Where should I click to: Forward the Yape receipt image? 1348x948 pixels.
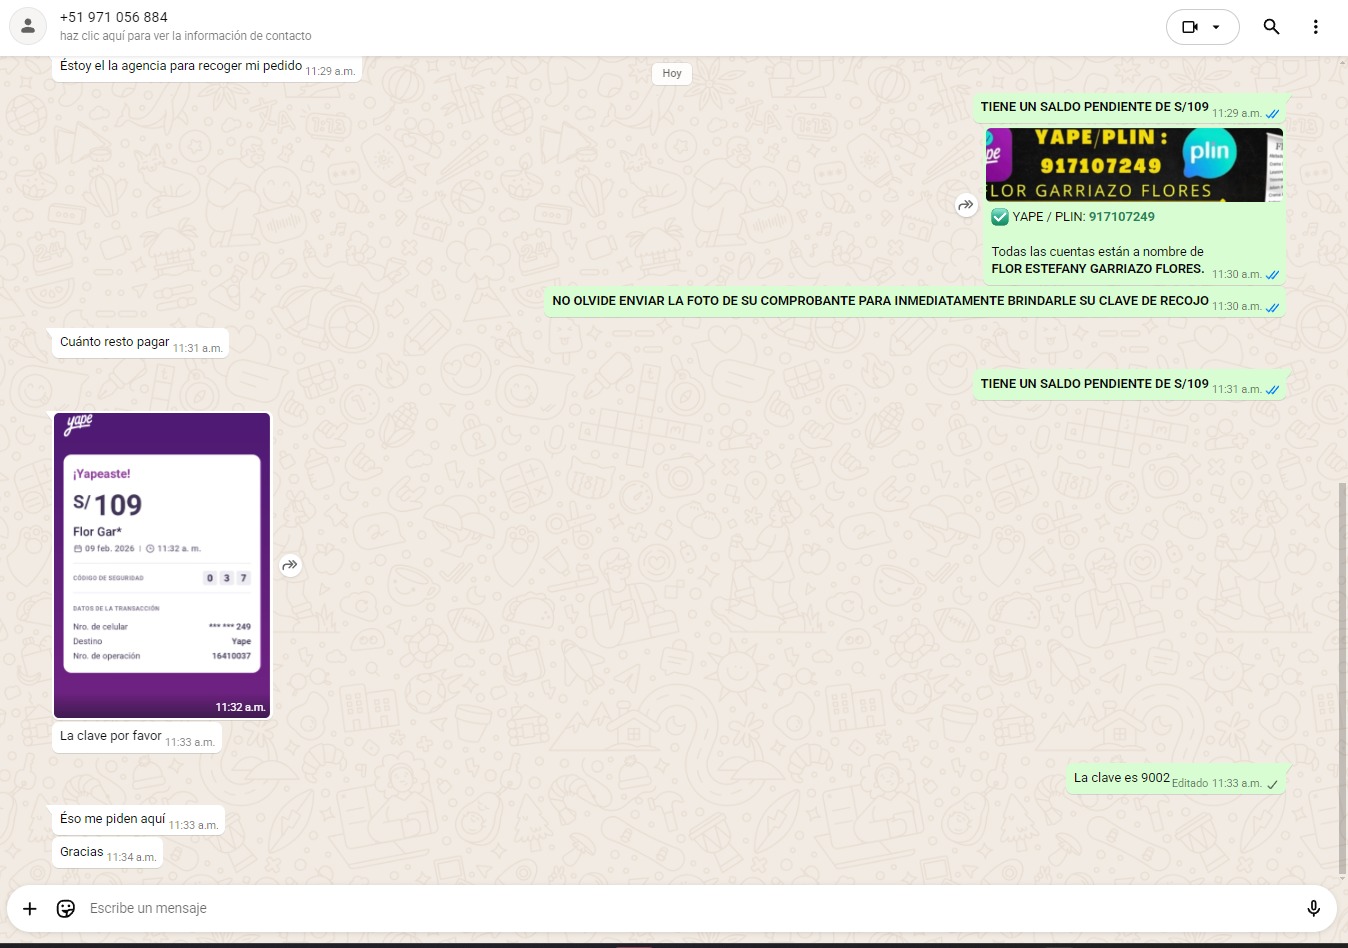[290, 565]
